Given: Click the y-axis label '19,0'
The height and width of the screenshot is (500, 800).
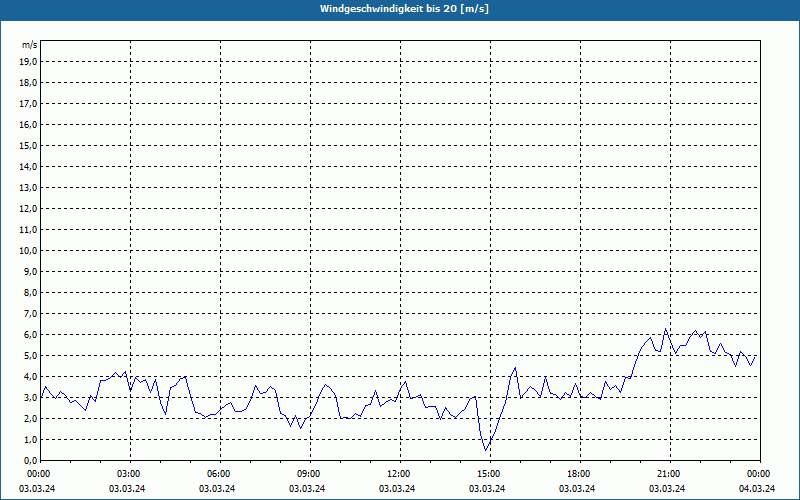Looking at the screenshot, I should 29,62.
